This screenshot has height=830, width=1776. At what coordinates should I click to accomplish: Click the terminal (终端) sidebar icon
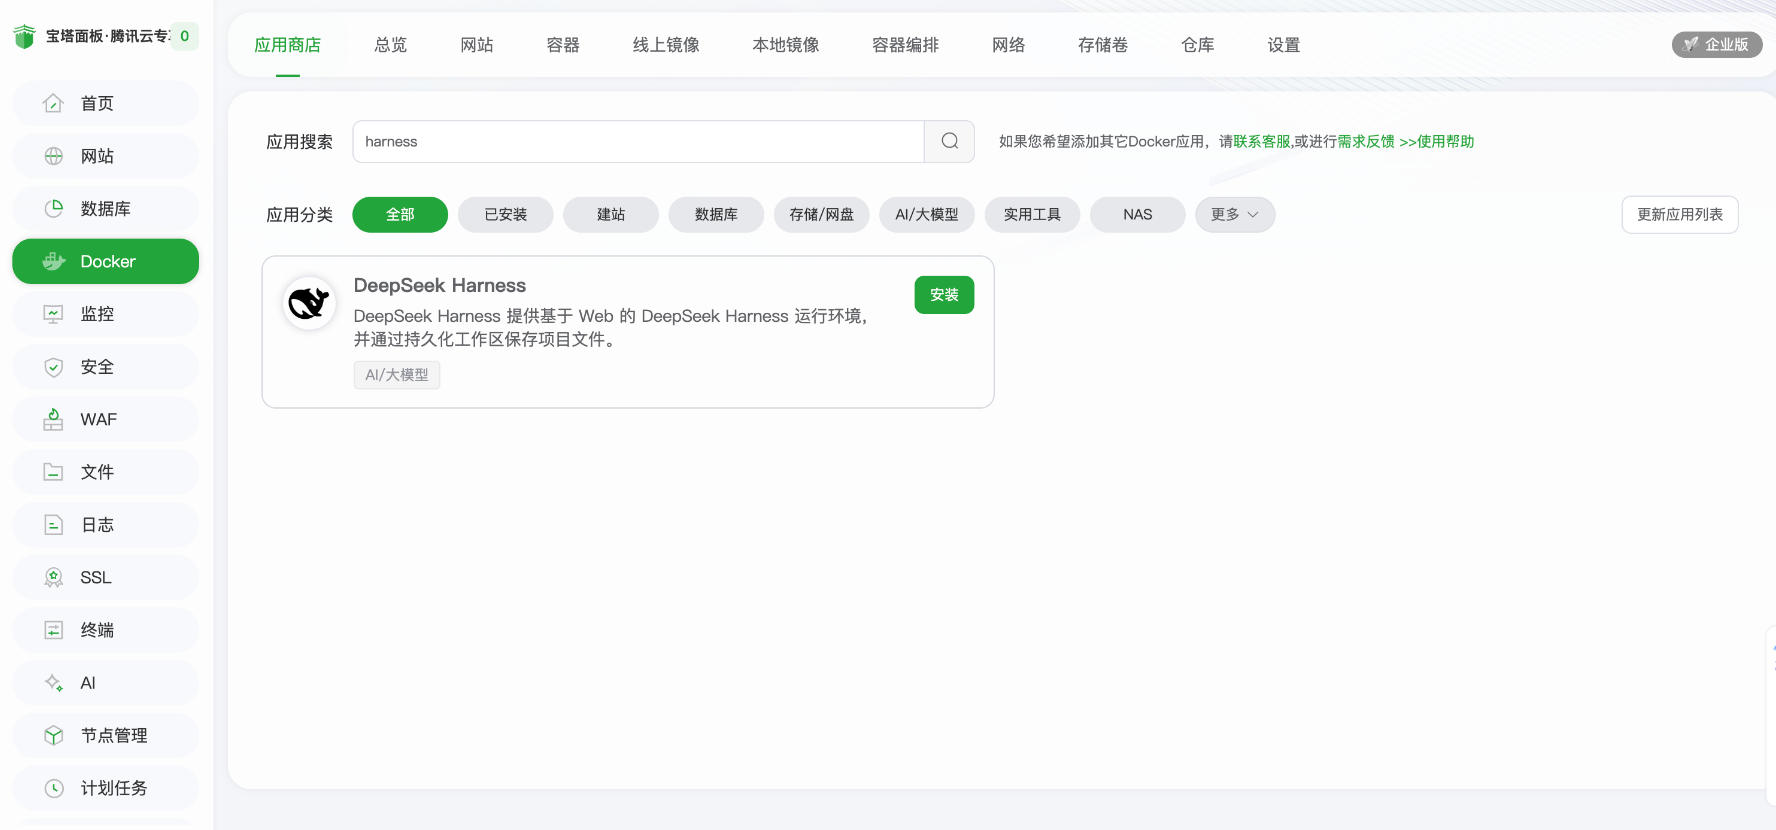click(x=54, y=630)
